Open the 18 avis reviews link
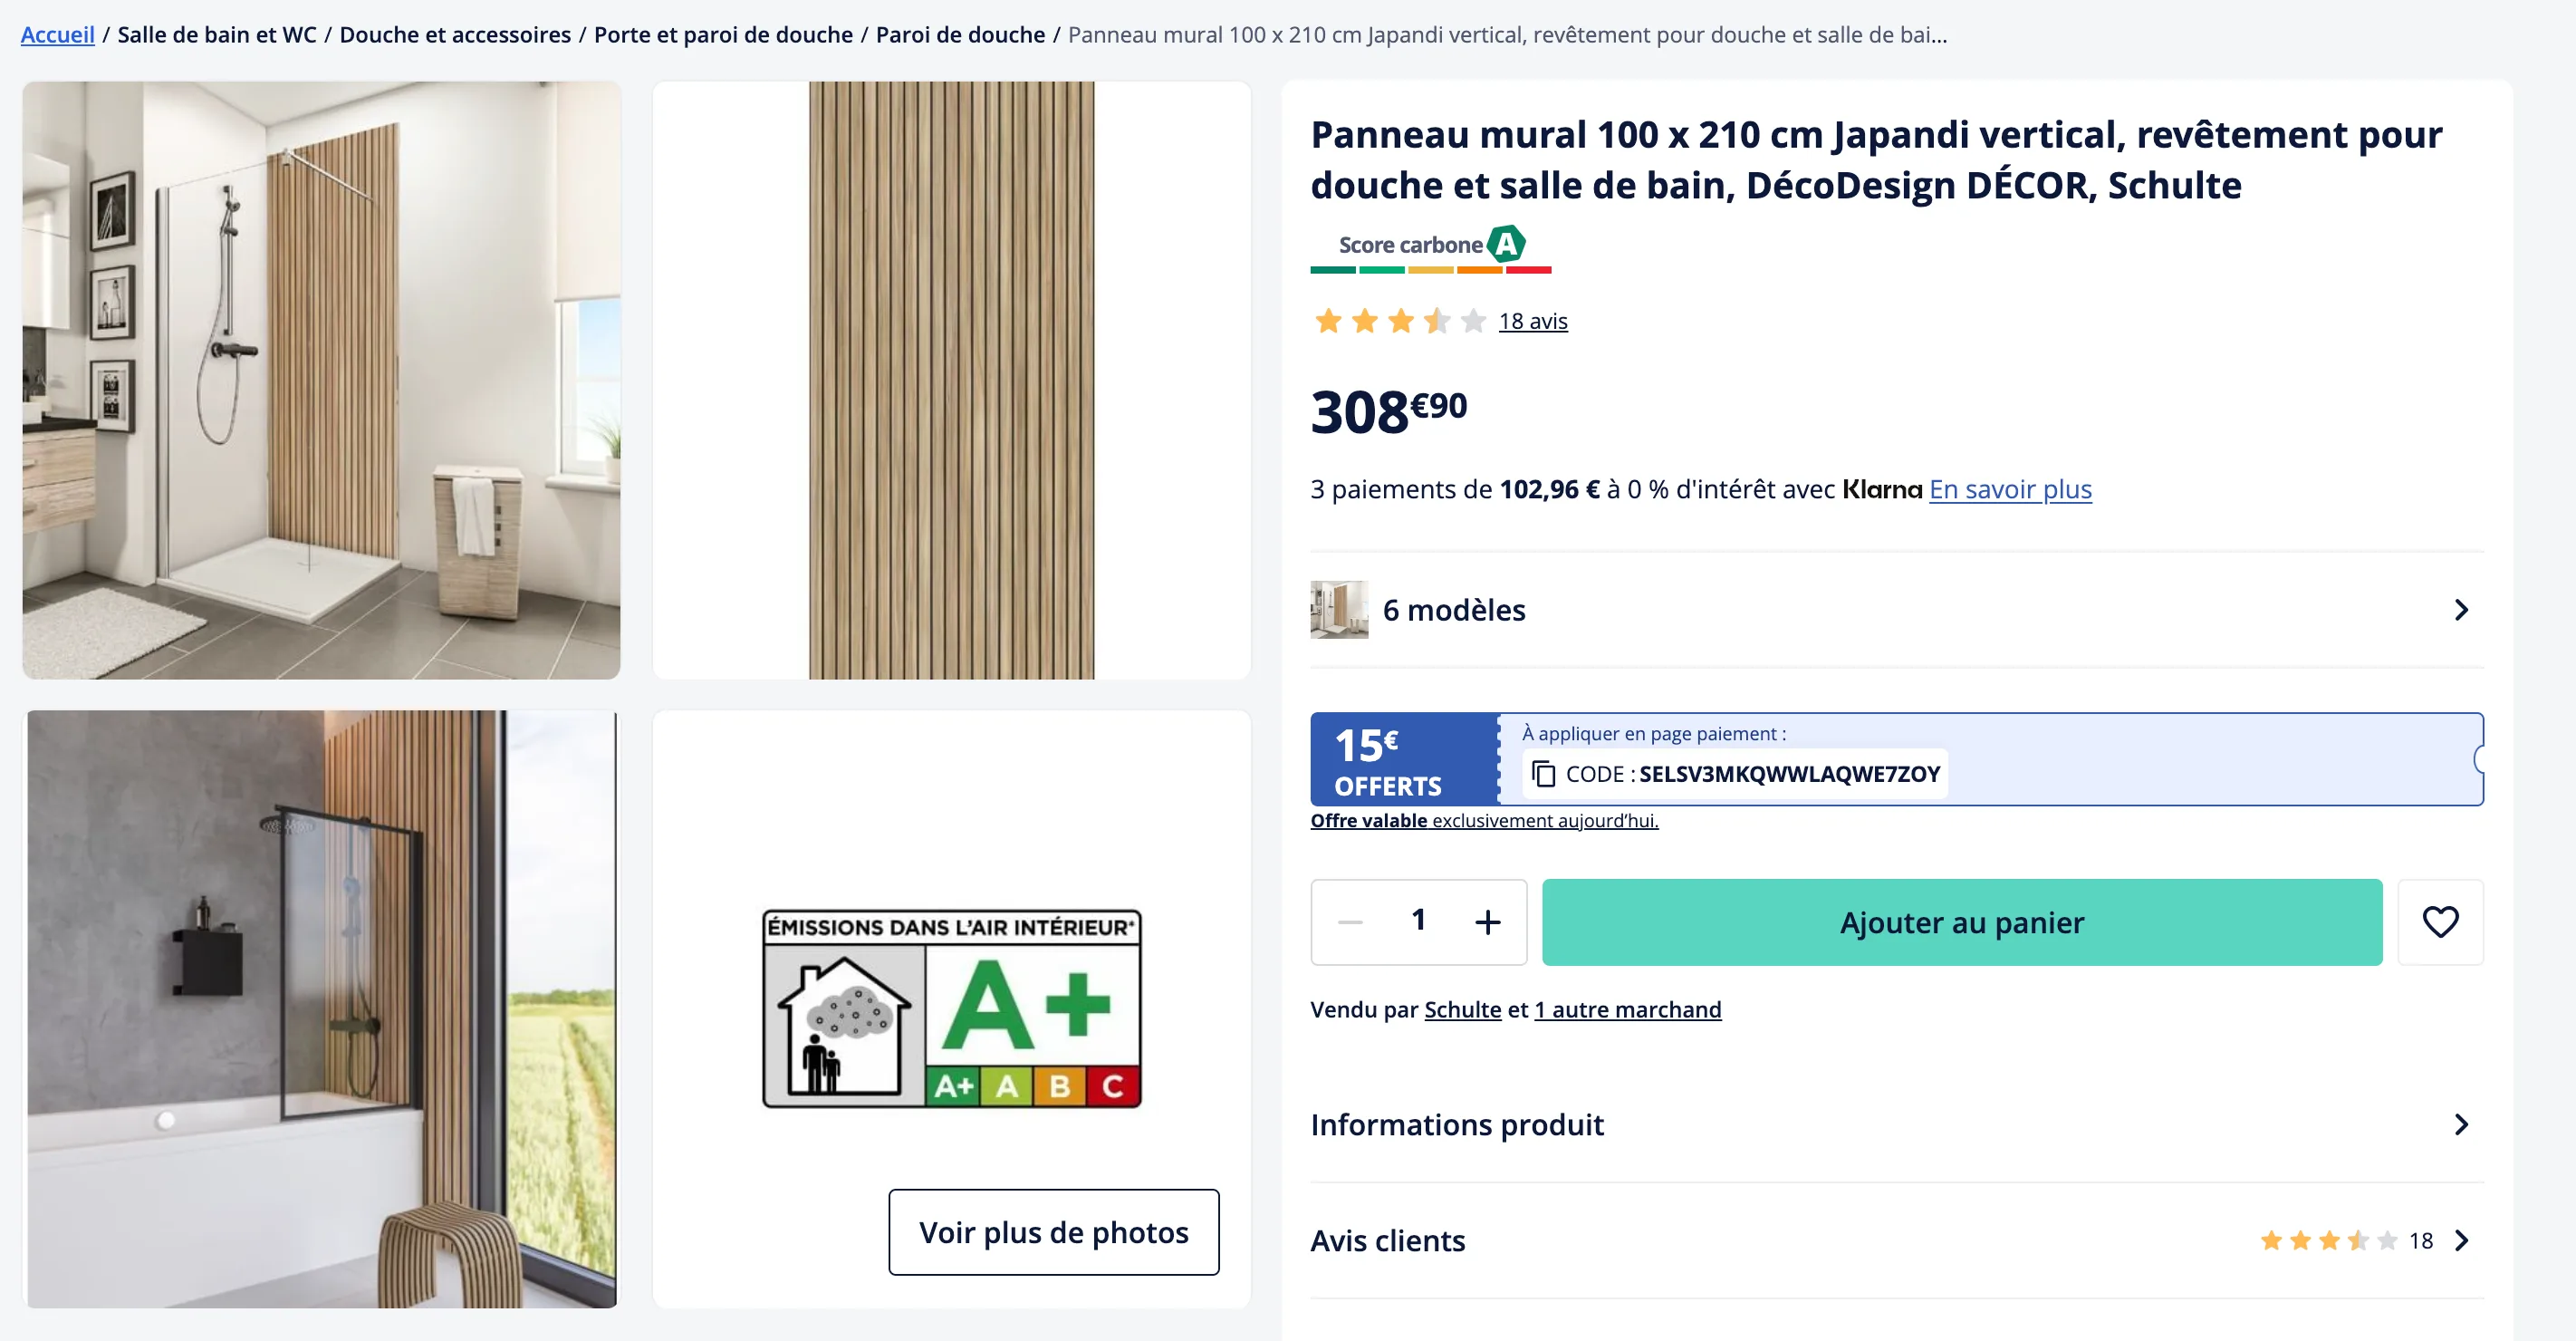The image size is (2576, 1341). point(1533,321)
